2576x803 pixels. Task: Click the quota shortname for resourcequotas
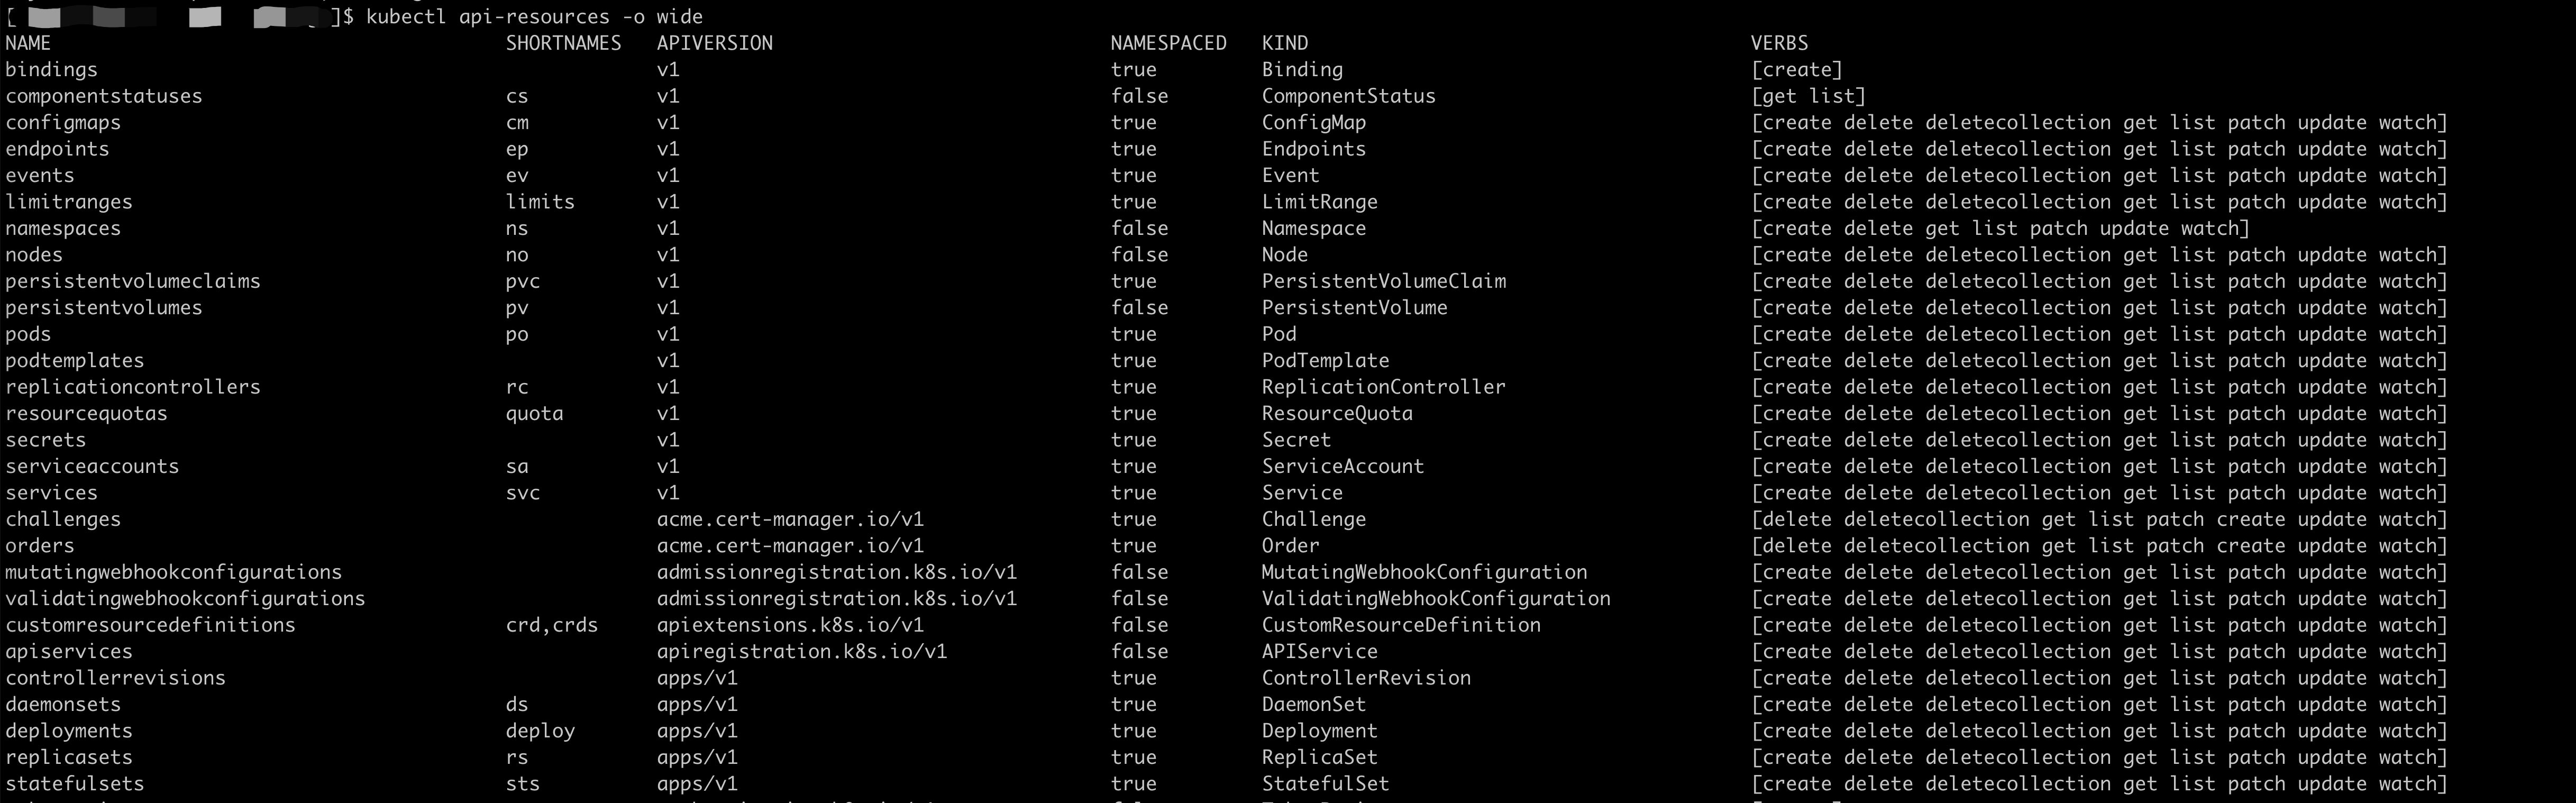(x=535, y=414)
